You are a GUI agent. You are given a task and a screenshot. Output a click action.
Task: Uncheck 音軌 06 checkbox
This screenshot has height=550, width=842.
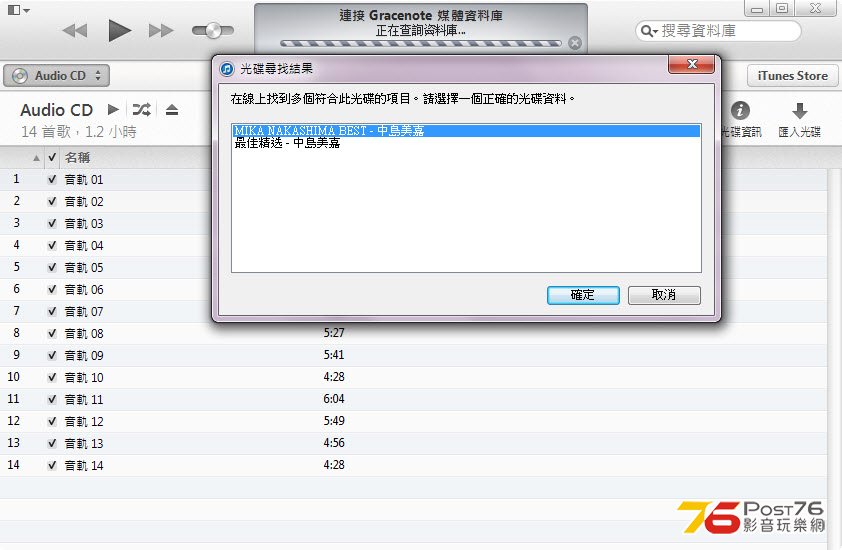(x=52, y=290)
